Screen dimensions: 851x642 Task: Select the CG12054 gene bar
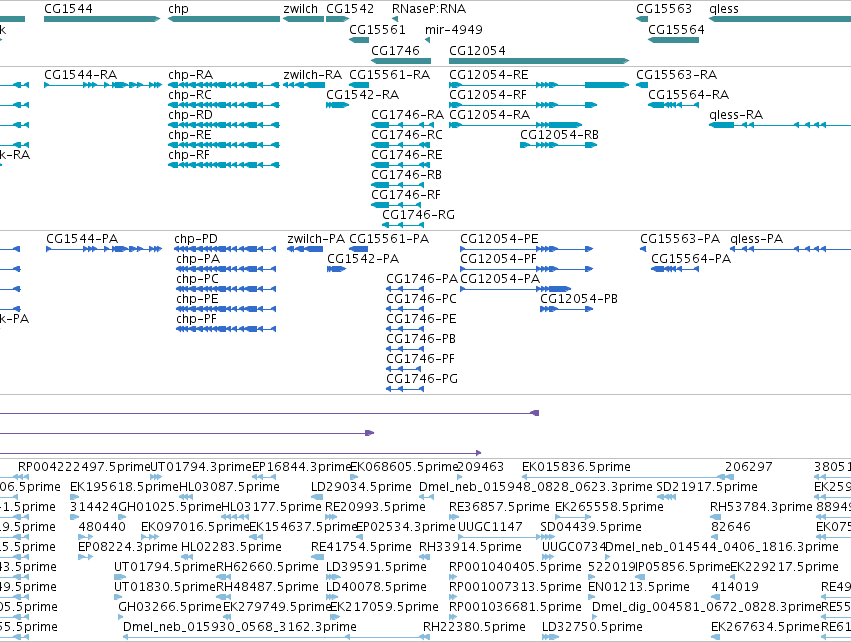539,61
